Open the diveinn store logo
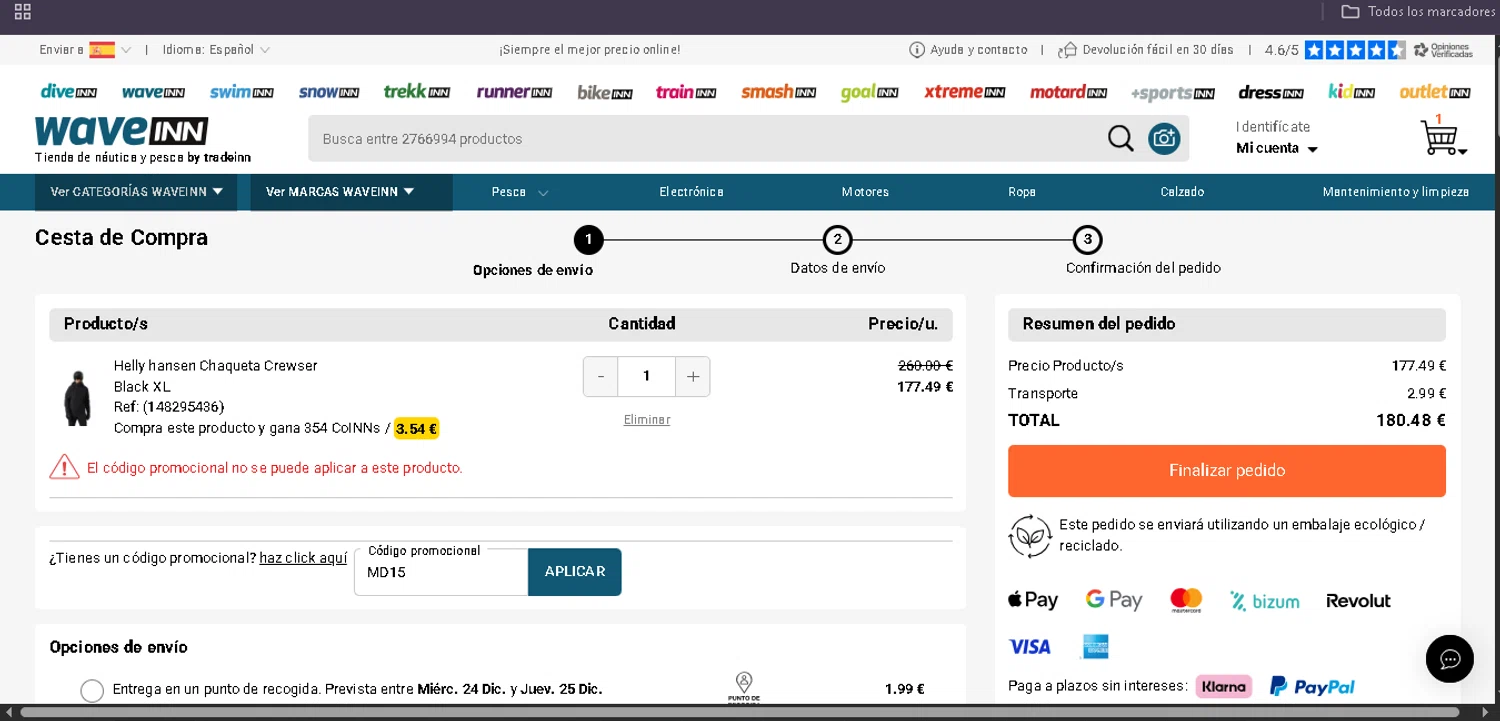 [x=69, y=92]
